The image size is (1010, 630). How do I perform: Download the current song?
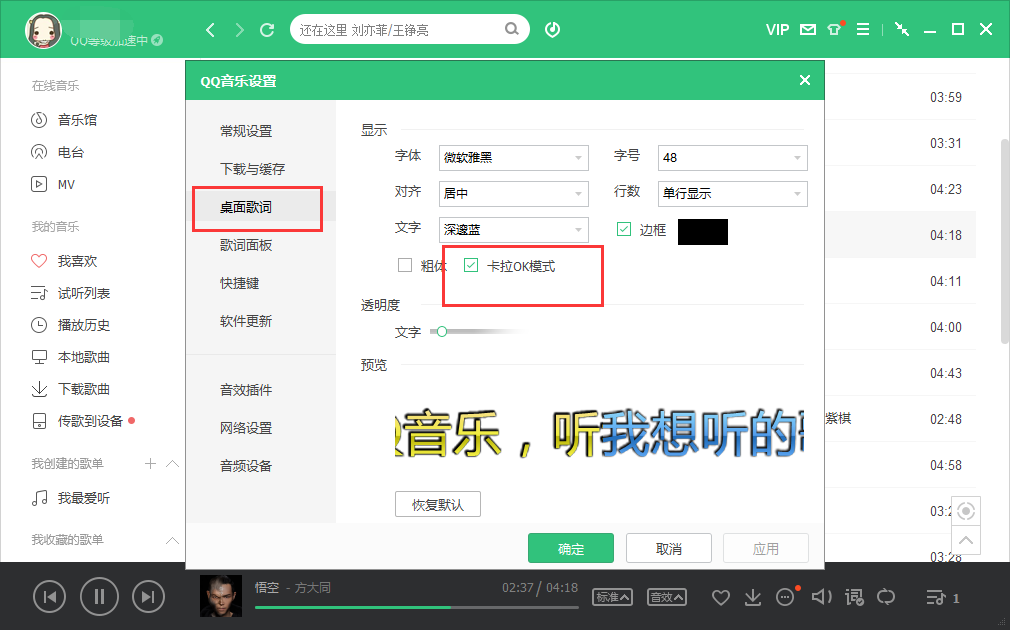pyautogui.click(x=752, y=598)
